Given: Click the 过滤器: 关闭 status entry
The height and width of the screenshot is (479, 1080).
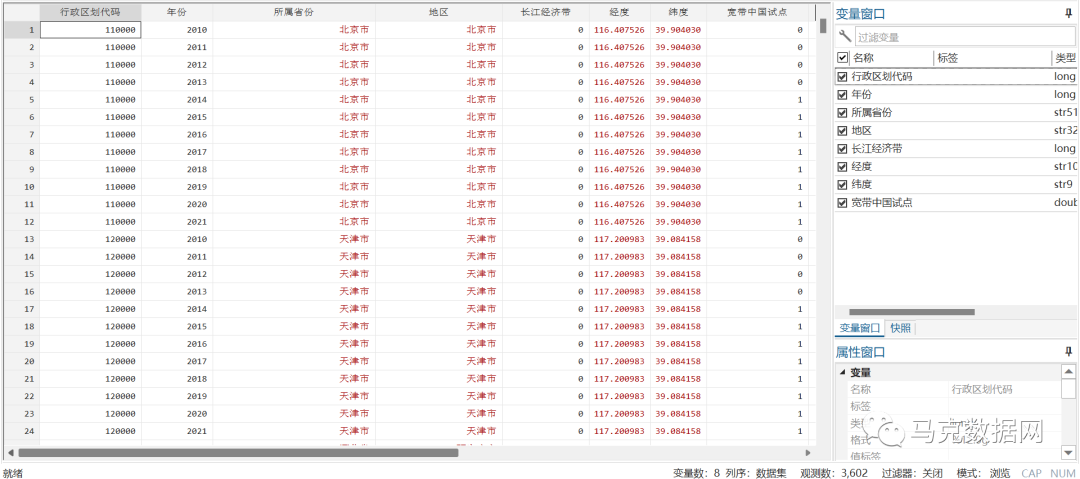Looking at the screenshot, I should click(x=912, y=473).
